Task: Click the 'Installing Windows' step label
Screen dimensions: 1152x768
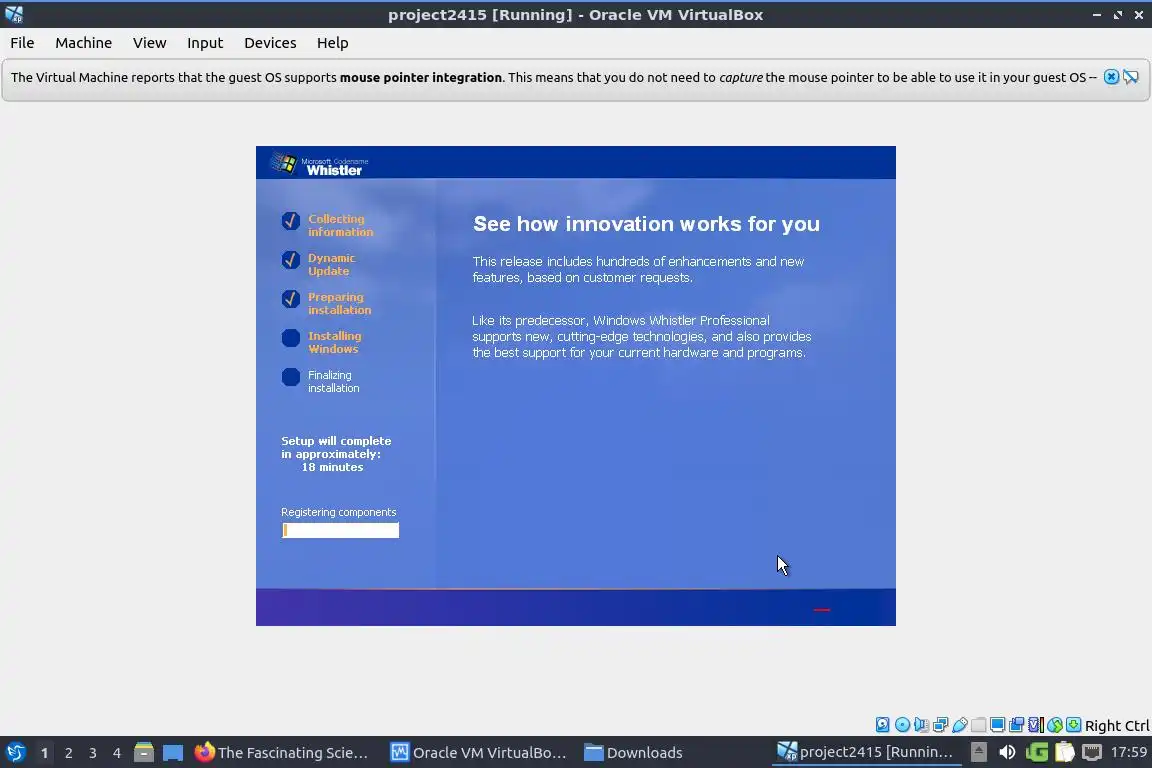Action: pos(334,342)
